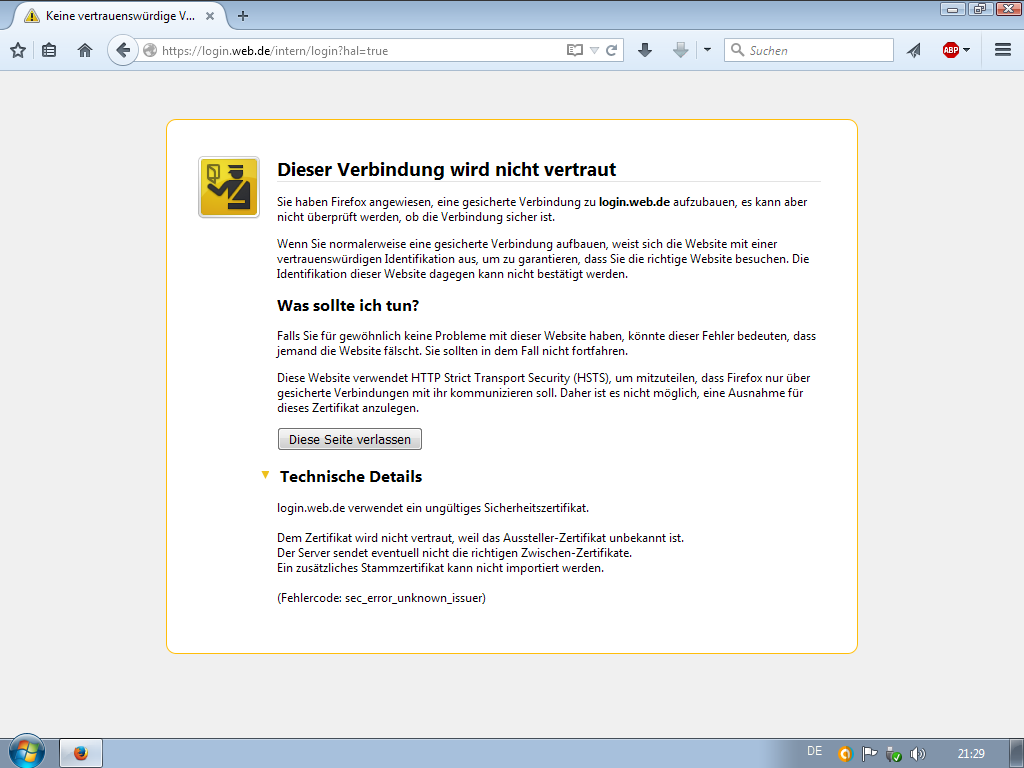Click the globe site identity icon
Screen dimensions: 1024x768
tap(150, 50)
